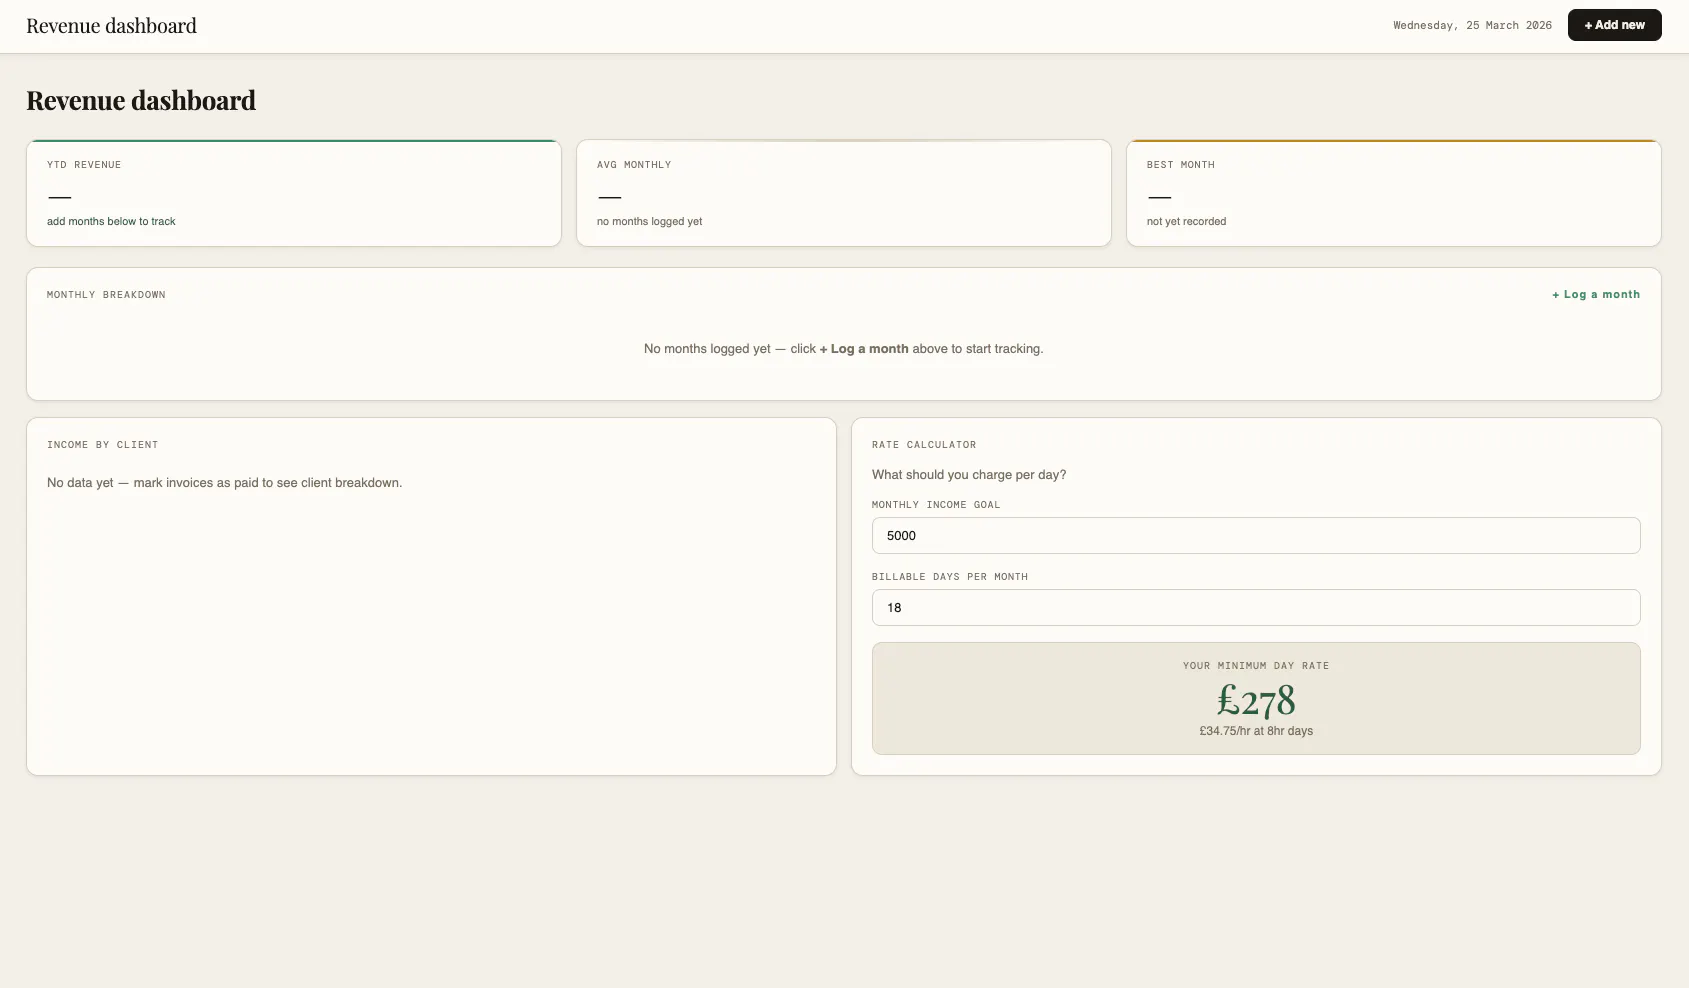The image size is (1689, 988).
Task: Click the Monthly Breakdown heading
Action: [106, 294]
